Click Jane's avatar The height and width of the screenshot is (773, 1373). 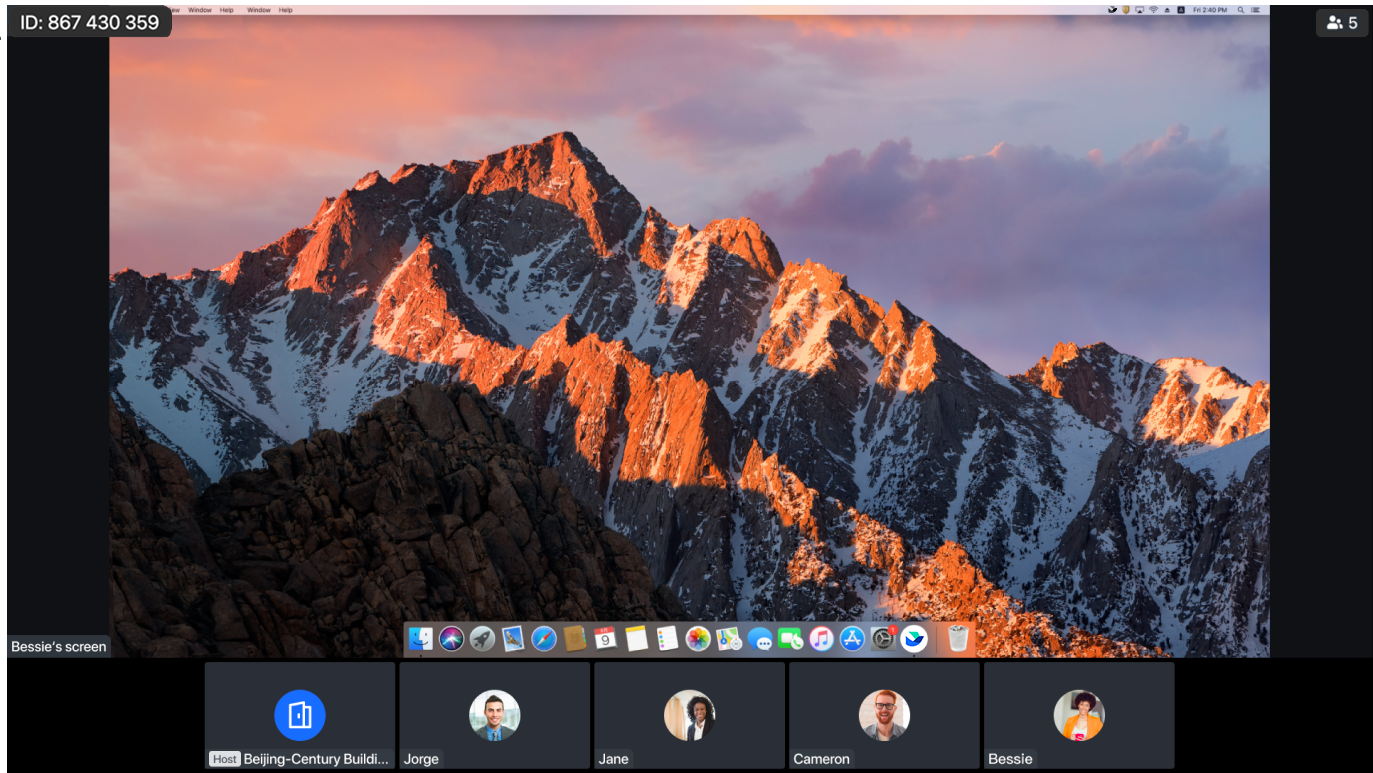[x=689, y=715]
